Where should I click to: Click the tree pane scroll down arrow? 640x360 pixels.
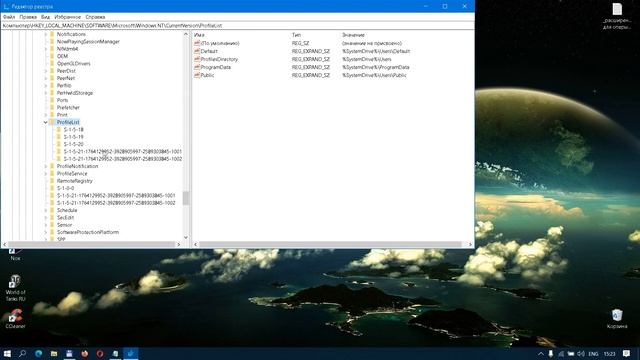coord(186,238)
